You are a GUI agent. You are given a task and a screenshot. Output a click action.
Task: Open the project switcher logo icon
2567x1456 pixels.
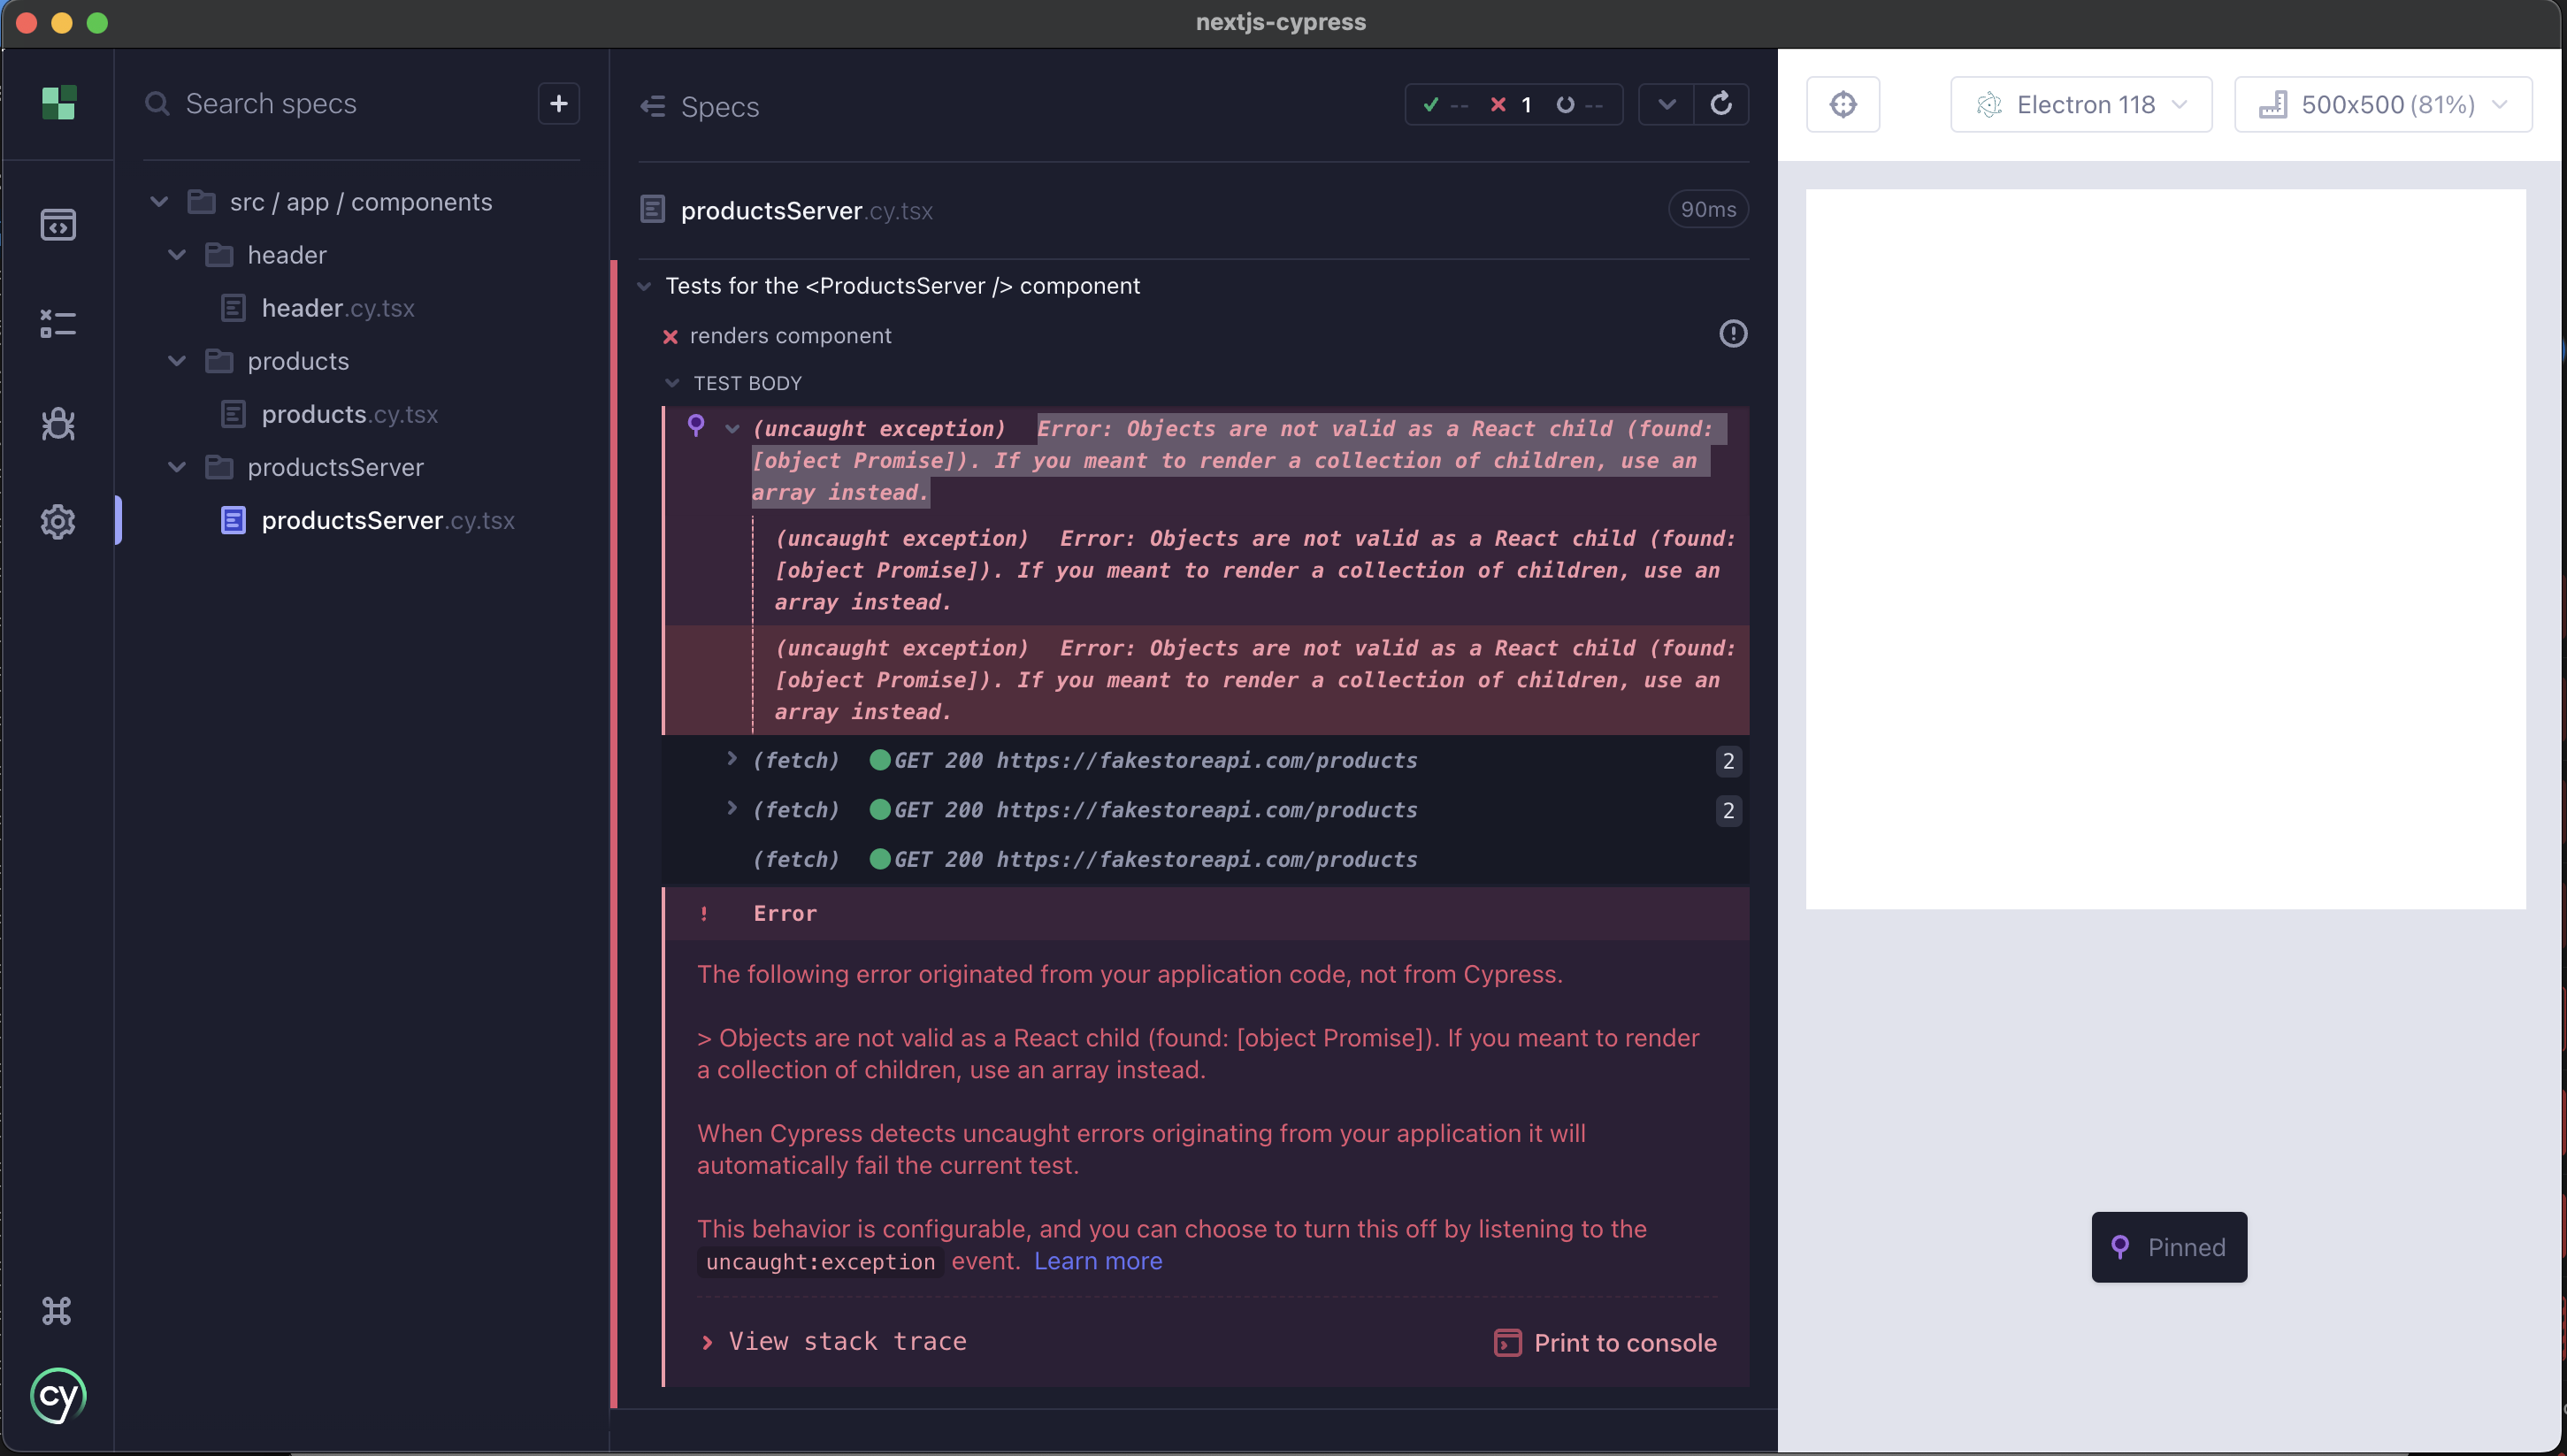pos(58,103)
